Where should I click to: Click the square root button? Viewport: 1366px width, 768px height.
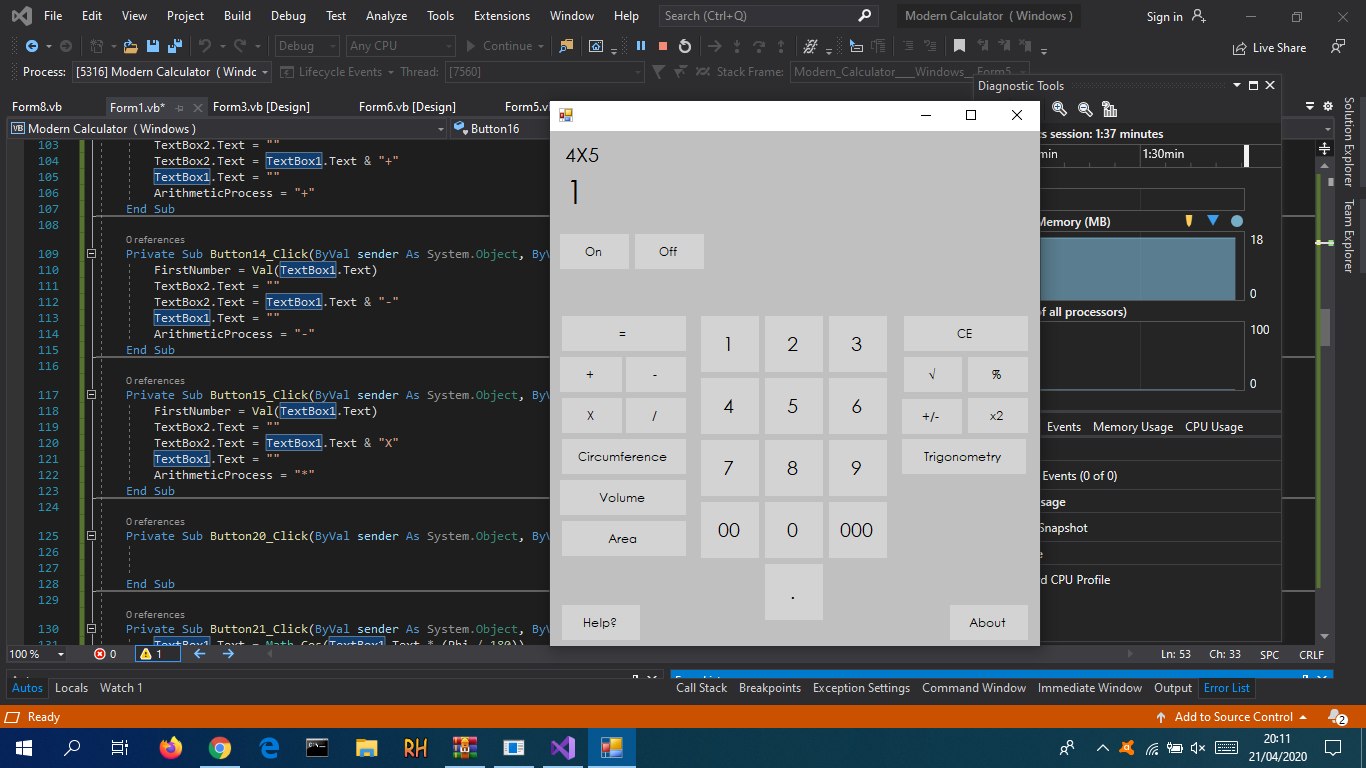933,375
